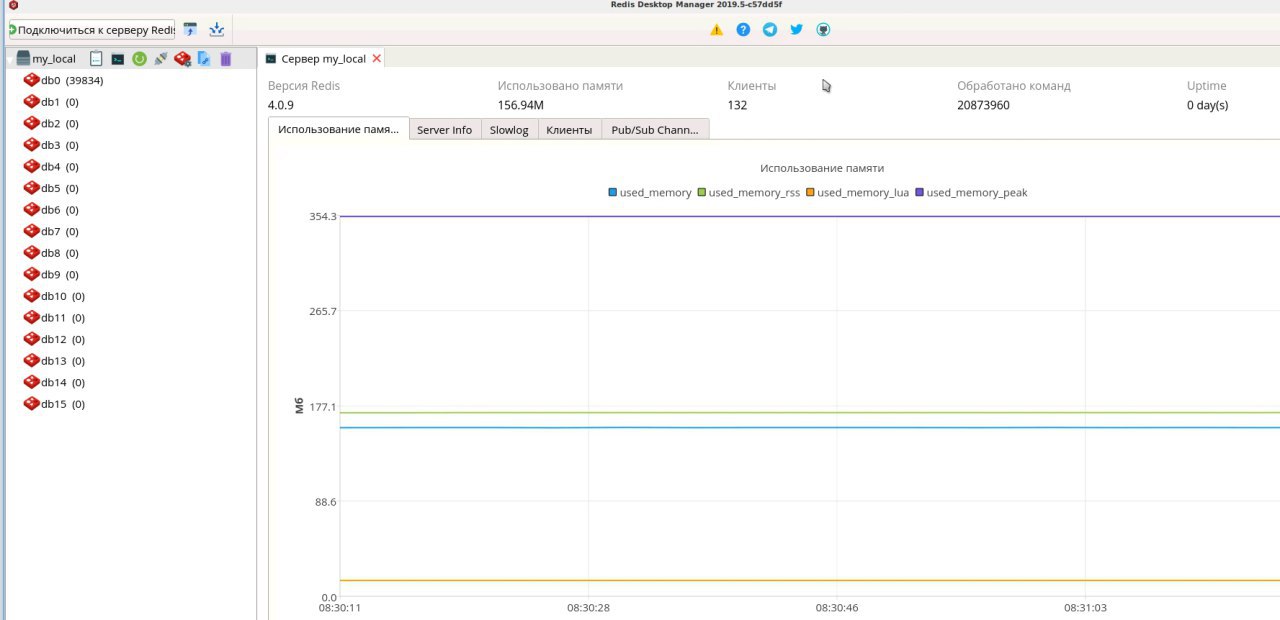Close the 'Сервер my_local' tab
1280x620 pixels.
coord(377,59)
